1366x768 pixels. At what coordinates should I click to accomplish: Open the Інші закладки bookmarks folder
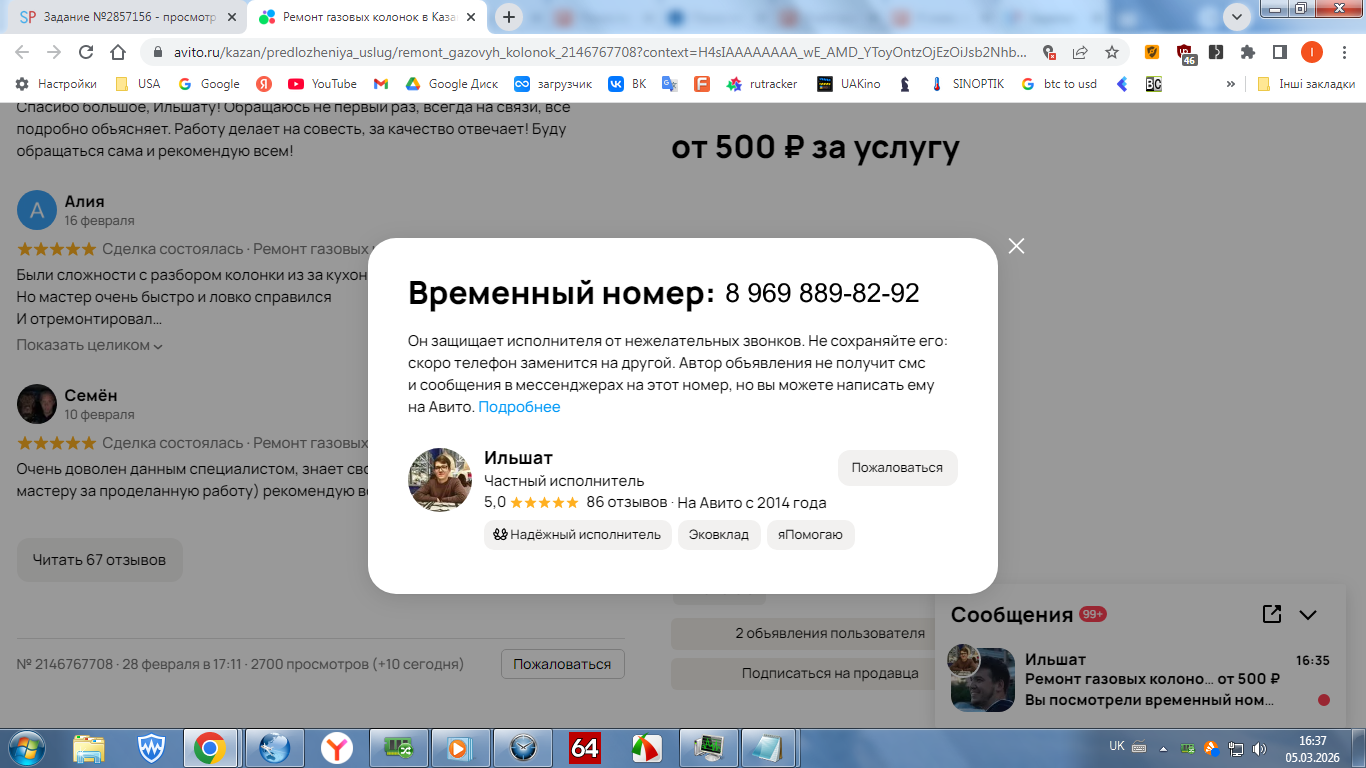[x=1306, y=84]
